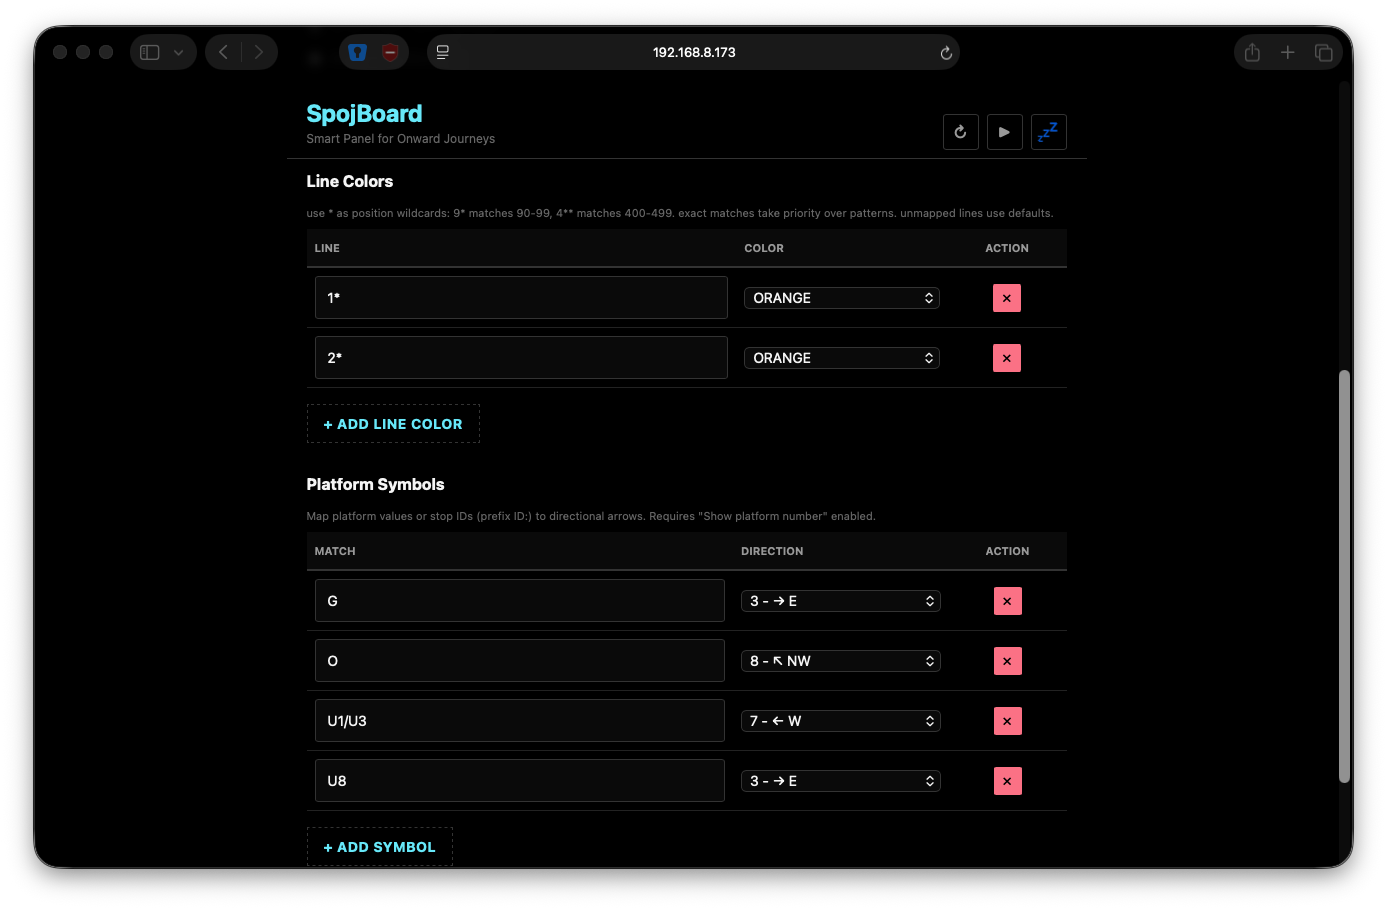
Task: Delete the 1* line color row
Action: (1006, 298)
